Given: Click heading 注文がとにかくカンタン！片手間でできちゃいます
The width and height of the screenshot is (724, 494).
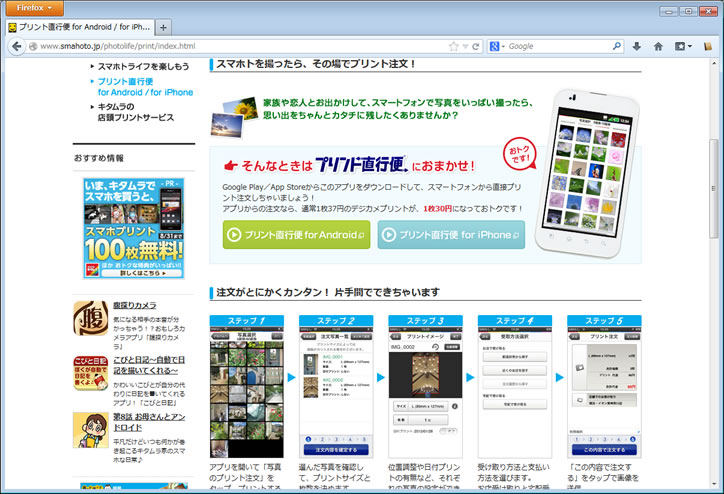Looking at the screenshot, I should click(x=328, y=292).
